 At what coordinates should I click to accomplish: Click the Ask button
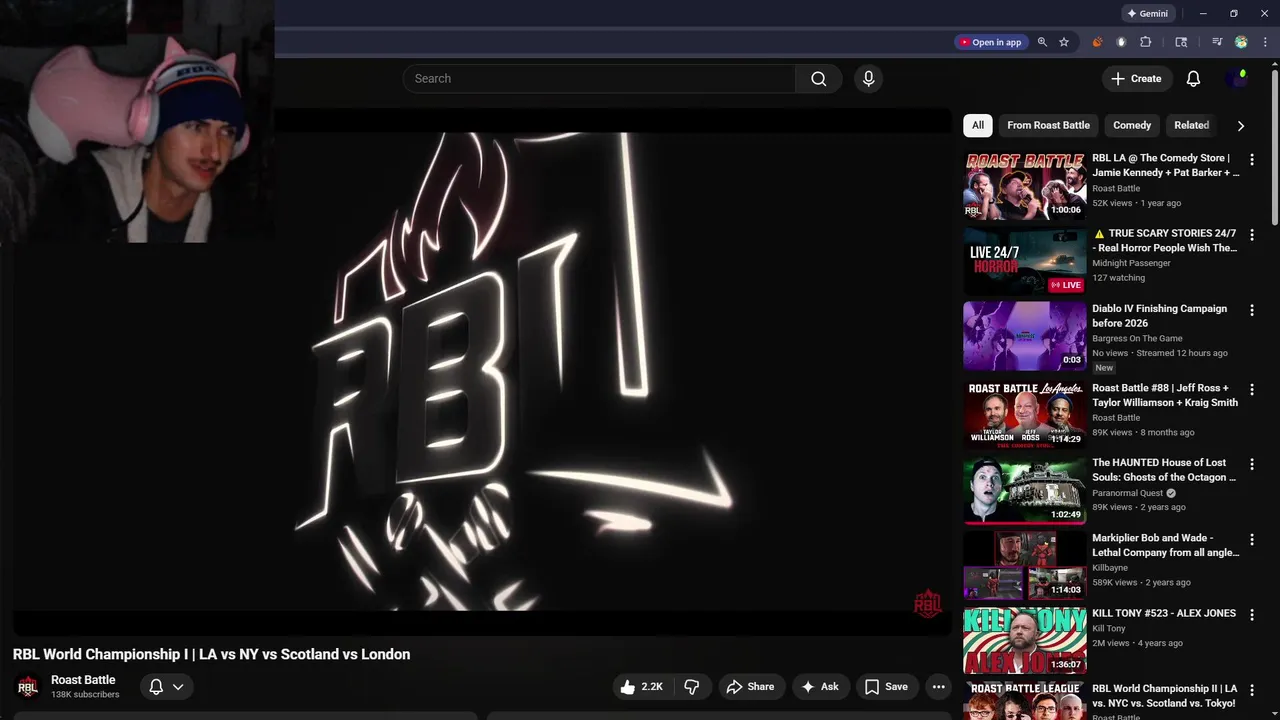[x=820, y=686]
